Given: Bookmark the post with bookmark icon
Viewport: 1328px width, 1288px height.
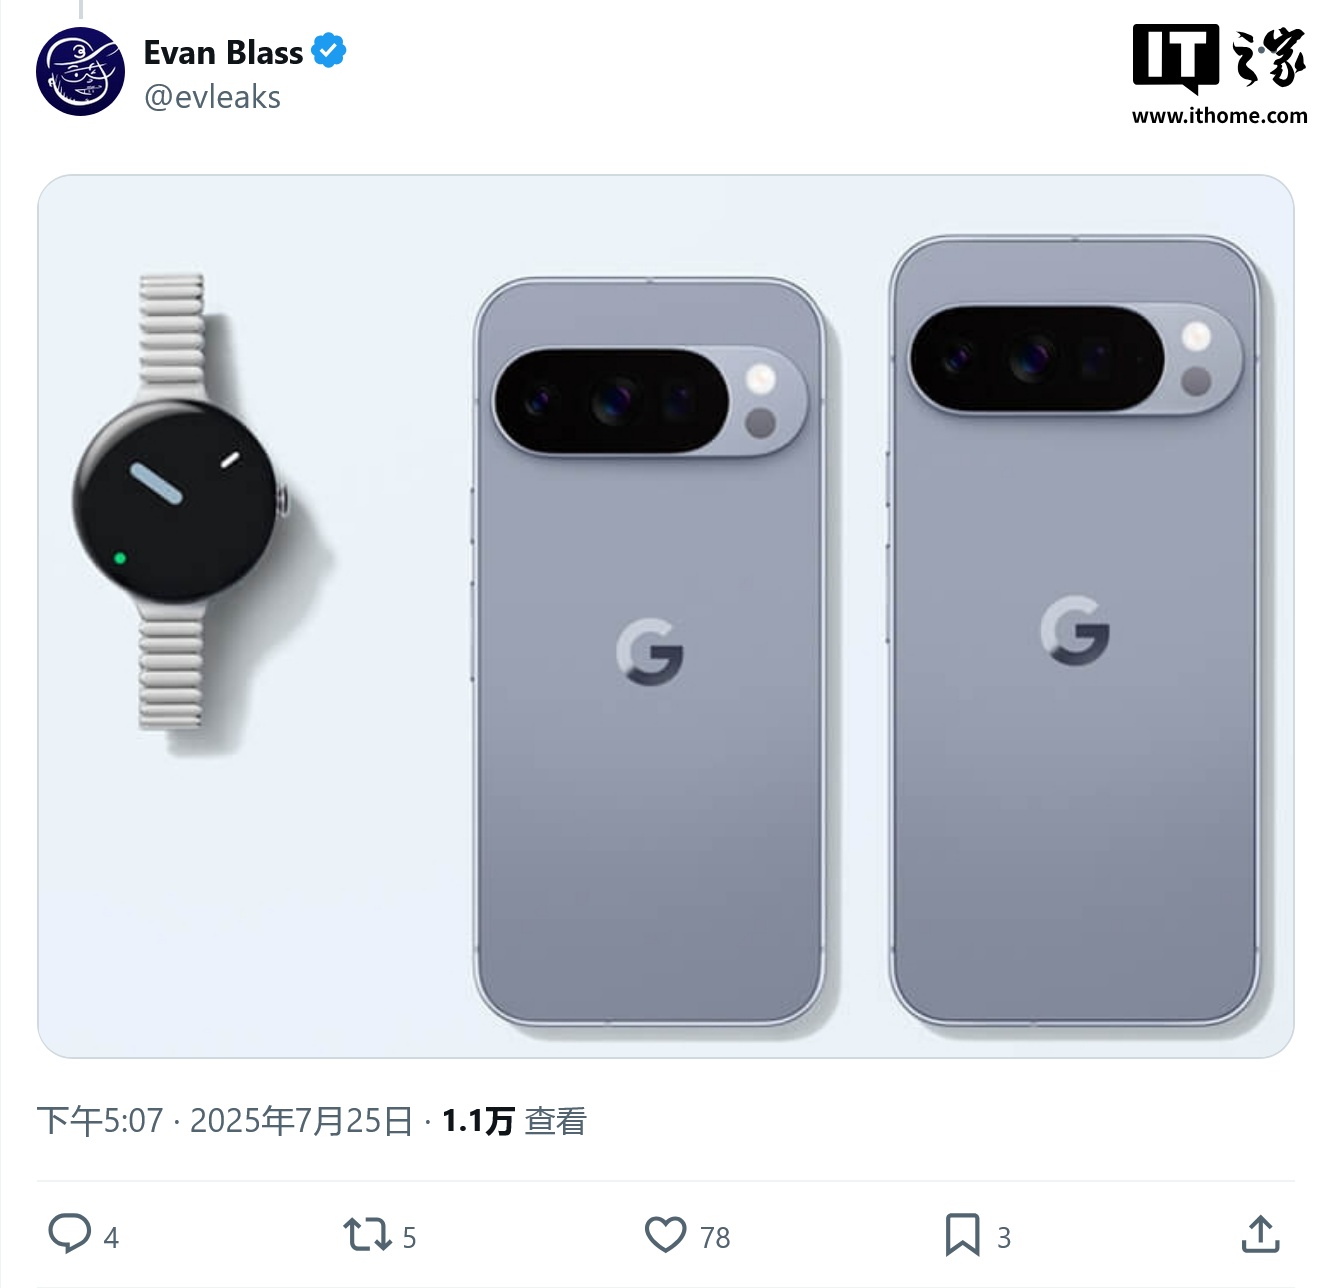Looking at the screenshot, I should [962, 1234].
